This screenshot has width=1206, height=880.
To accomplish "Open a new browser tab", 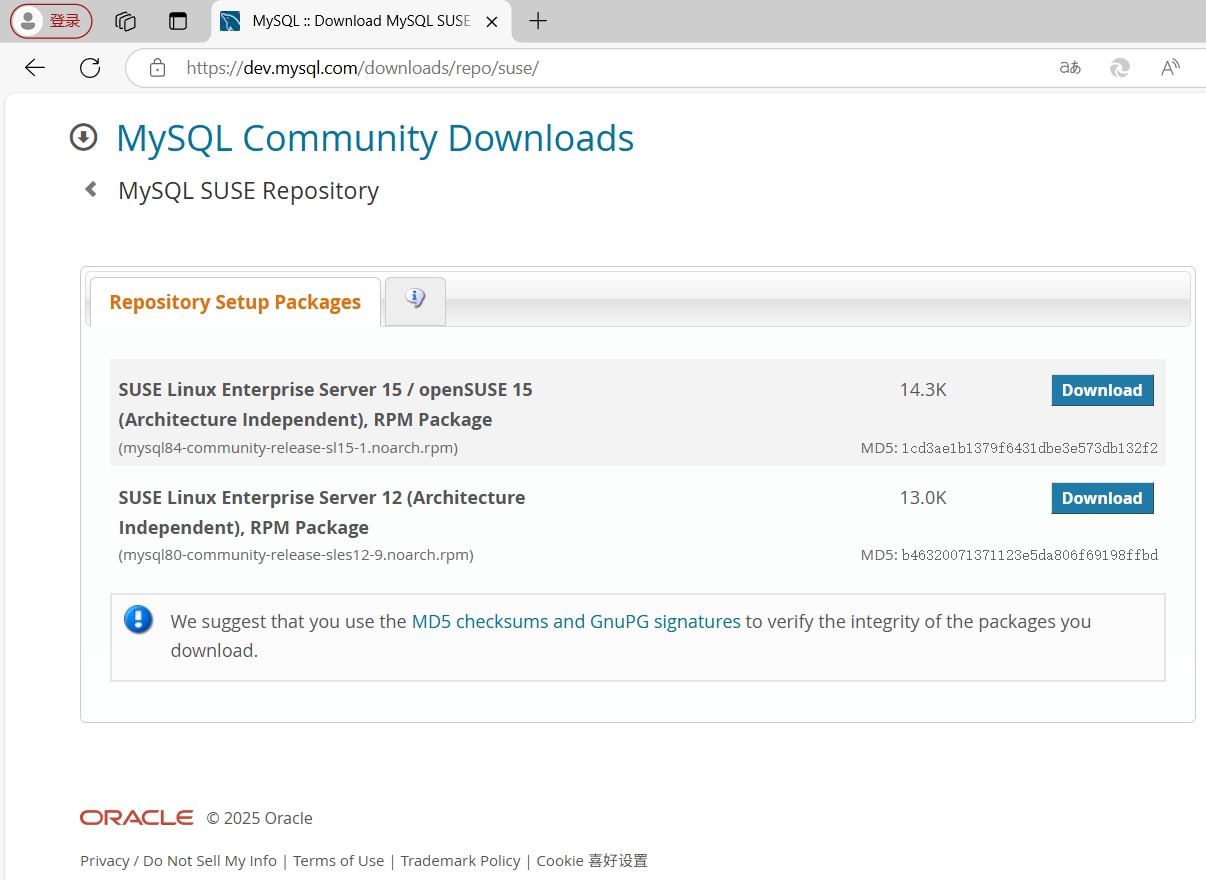I will [538, 21].
